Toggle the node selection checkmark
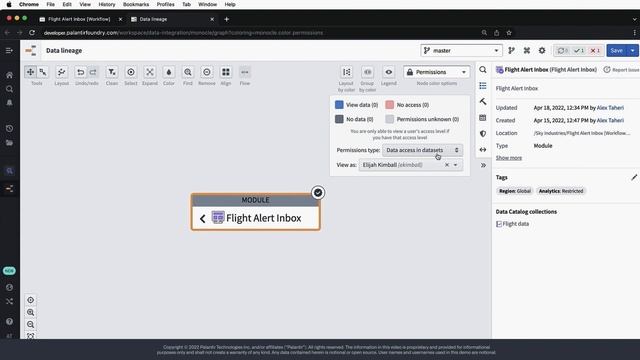Screen dimensions: 640x360 point(318,193)
